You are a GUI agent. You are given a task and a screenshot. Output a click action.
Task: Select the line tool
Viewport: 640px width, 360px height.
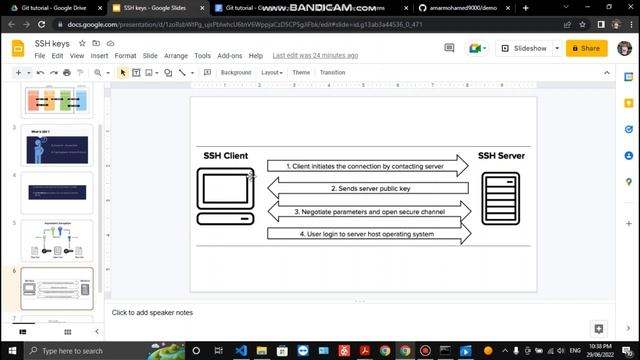(182, 73)
